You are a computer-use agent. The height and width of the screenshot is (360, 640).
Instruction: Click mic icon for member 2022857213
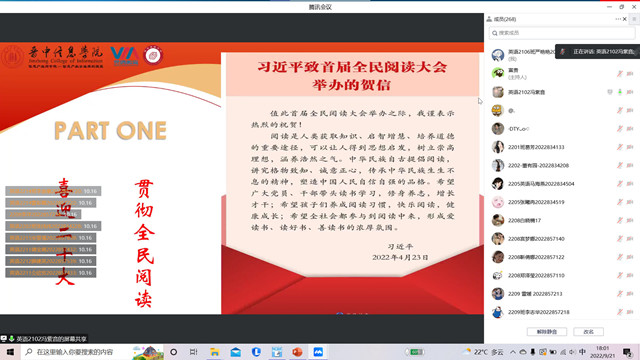(620, 294)
